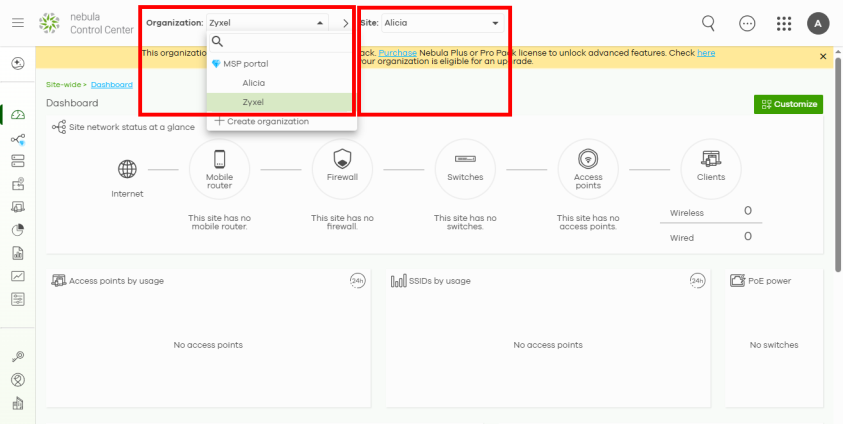Open the pie chart sidebar icon

pyautogui.click(x=18, y=230)
